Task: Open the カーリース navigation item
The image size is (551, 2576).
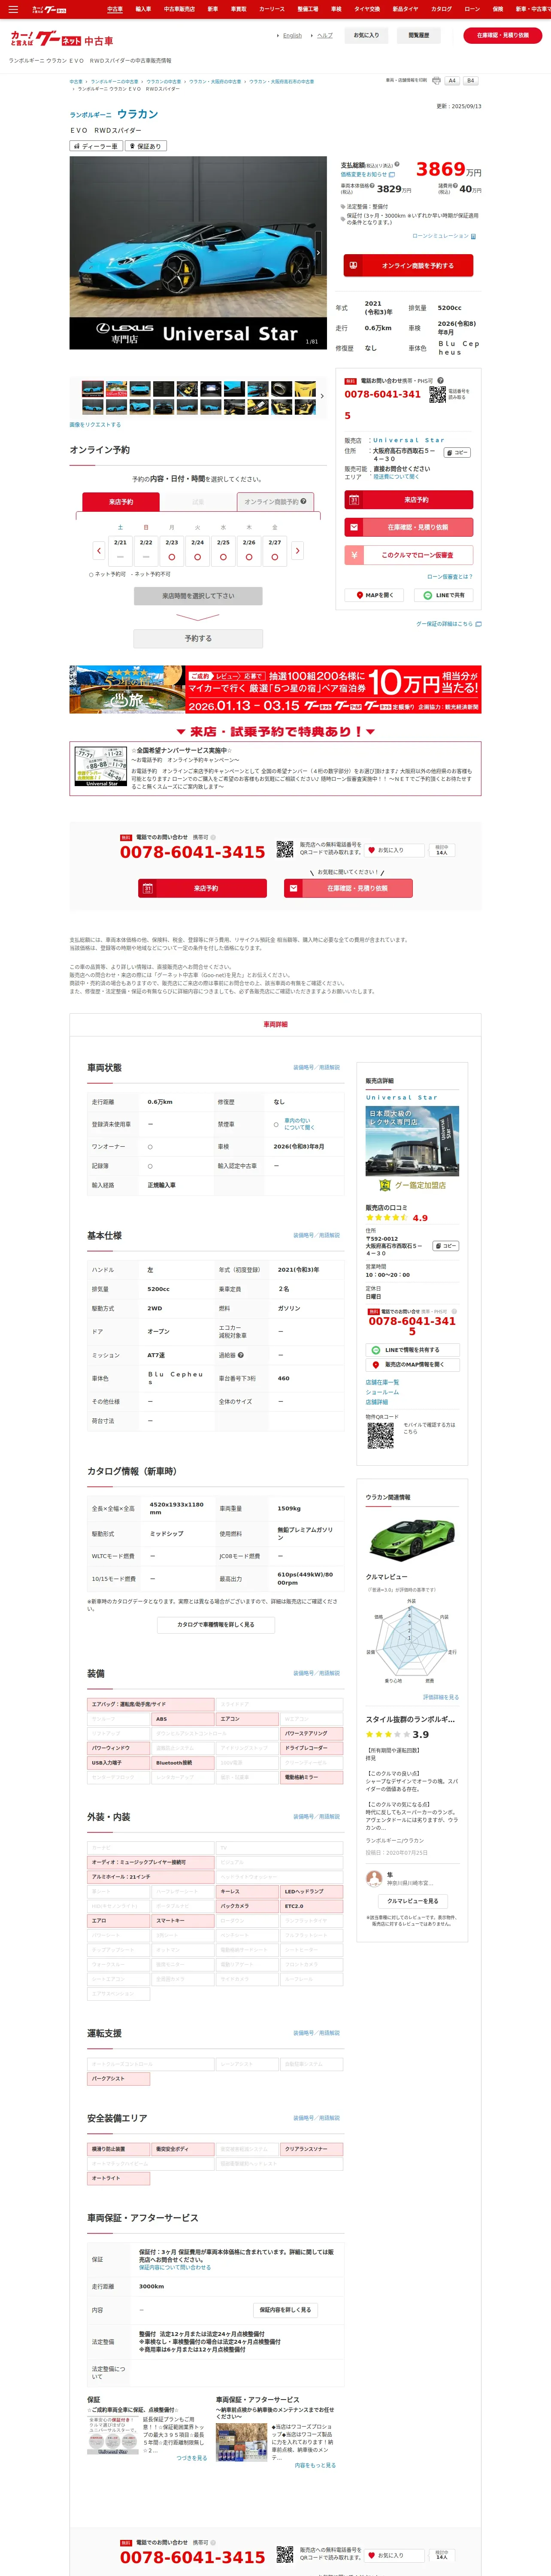Action: (x=272, y=9)
